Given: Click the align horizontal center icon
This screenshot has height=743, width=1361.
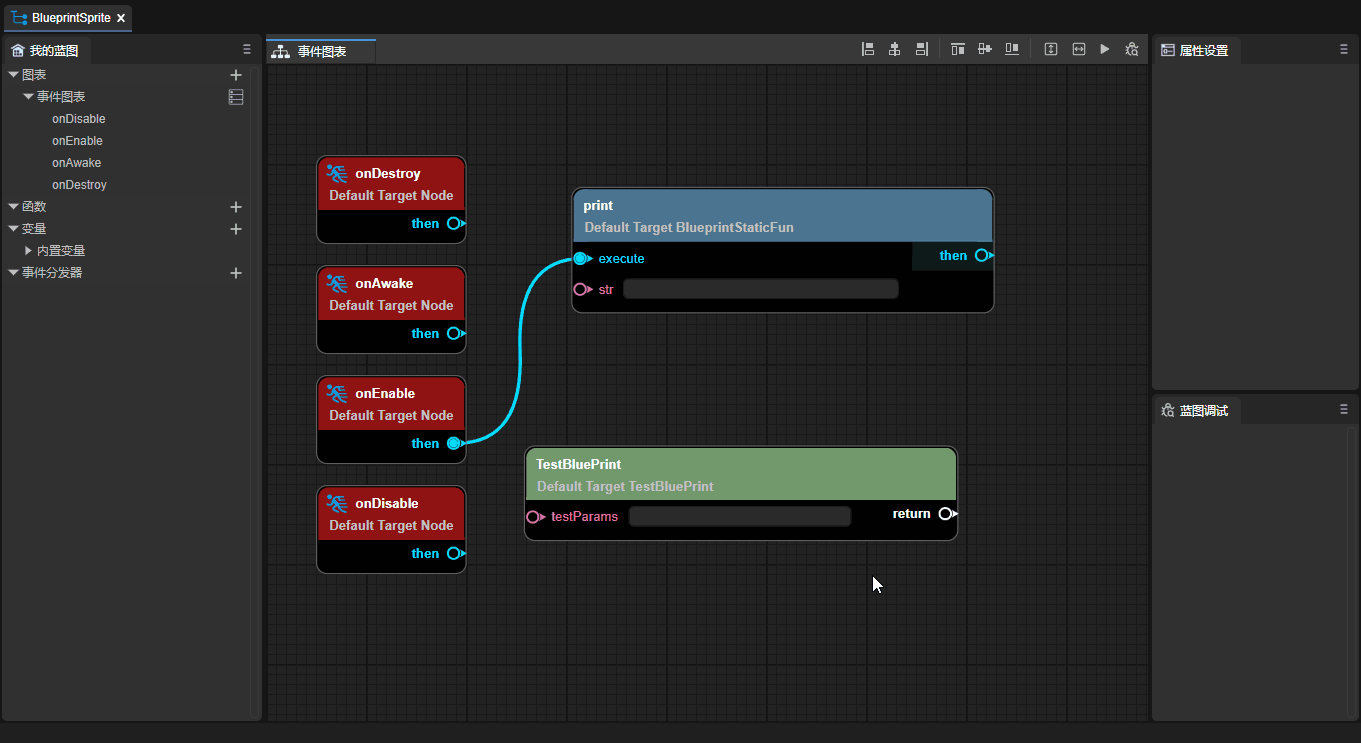Looking at the screenshot, I should (895, 49).
